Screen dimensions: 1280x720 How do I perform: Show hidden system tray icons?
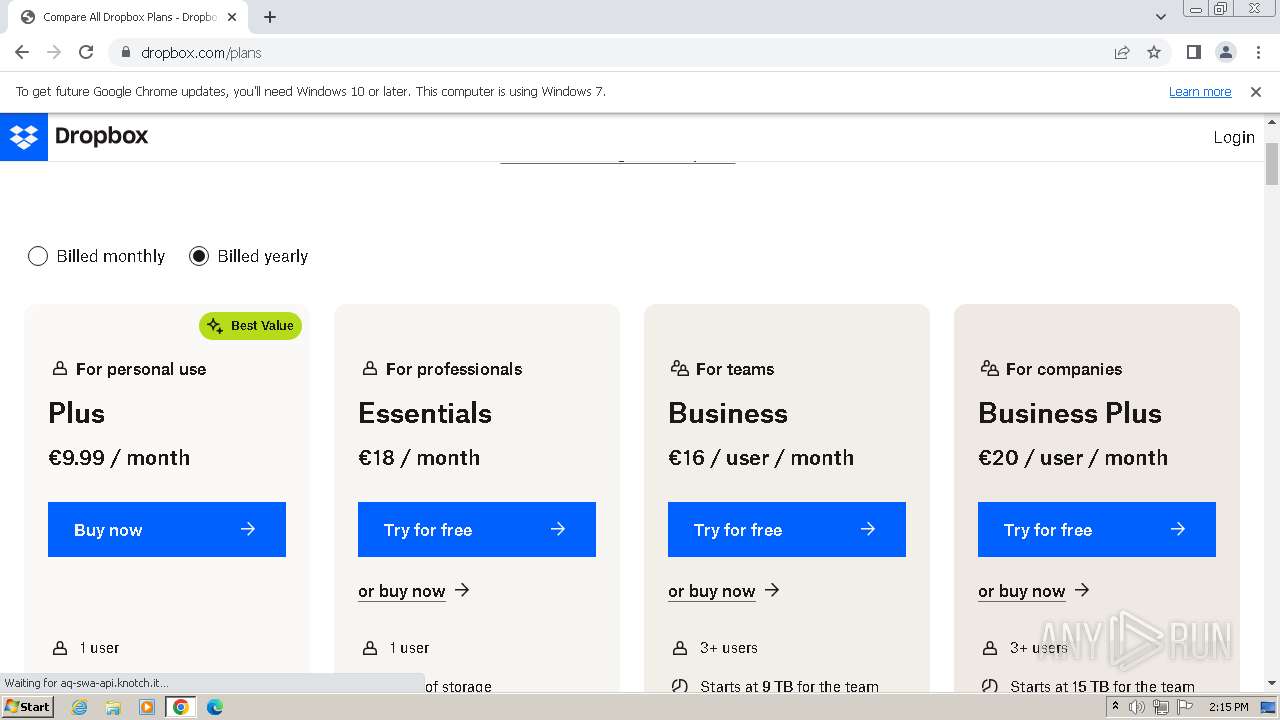[1115, 707]
